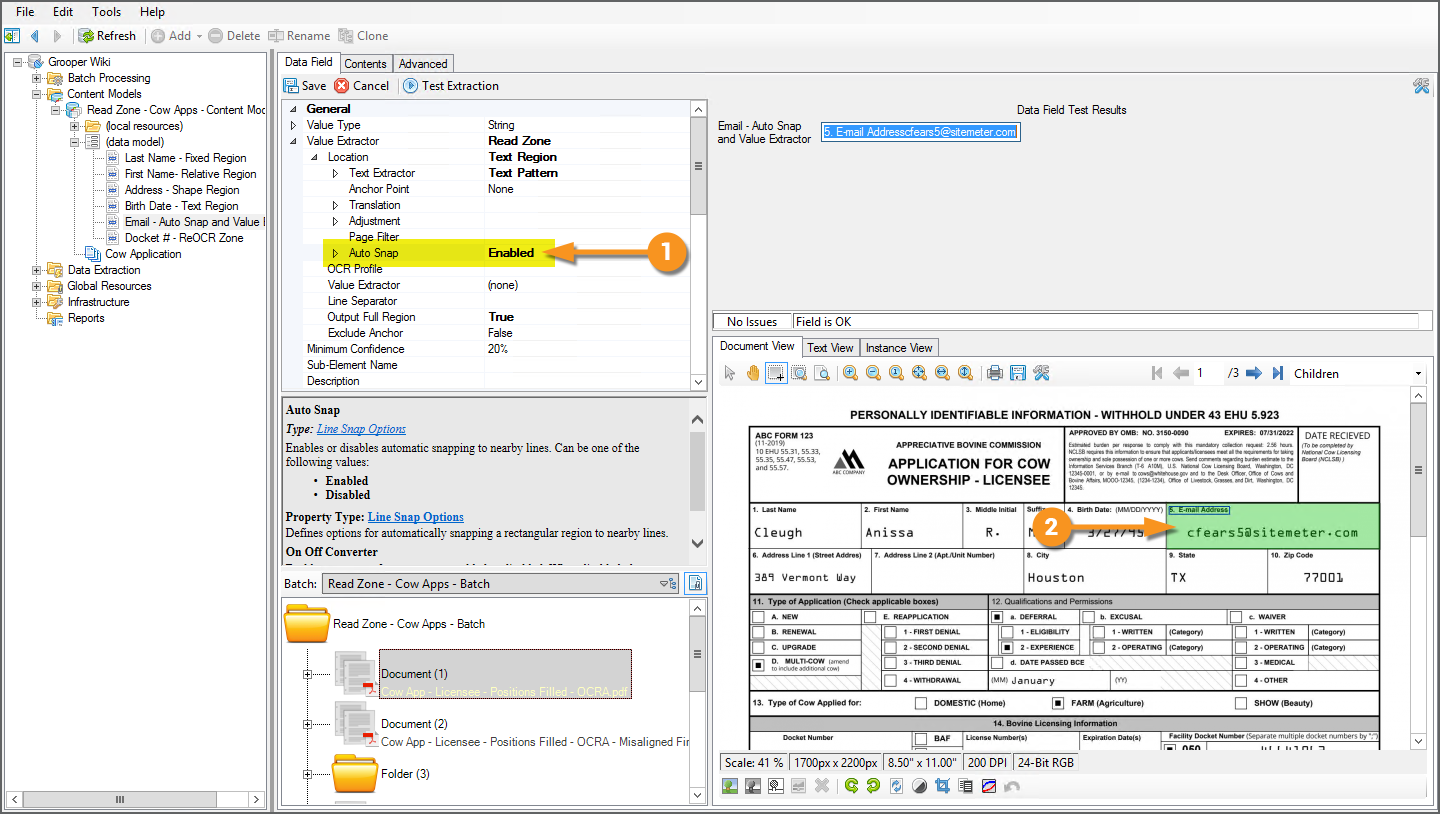Switch to the Text View tab
This screenshot has width=1440, height=814.
click(830, 348)
